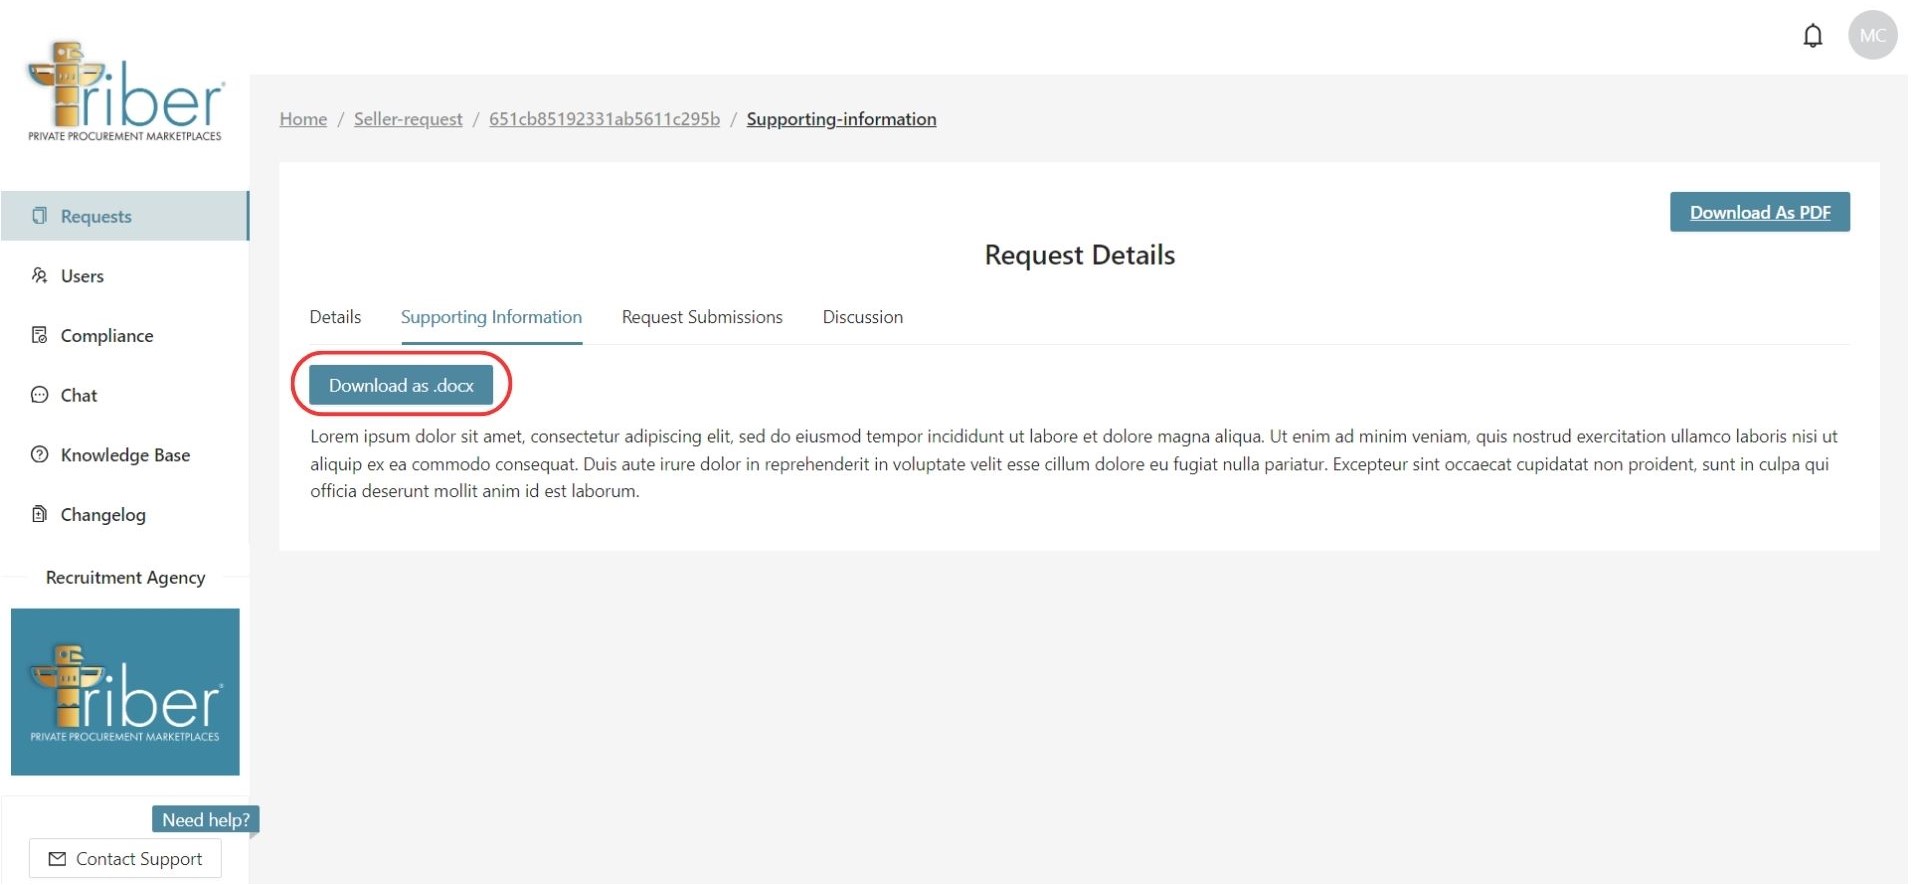Click the Supporting-information breadcrumb link

pyautogui.click(x=841, y=119)
